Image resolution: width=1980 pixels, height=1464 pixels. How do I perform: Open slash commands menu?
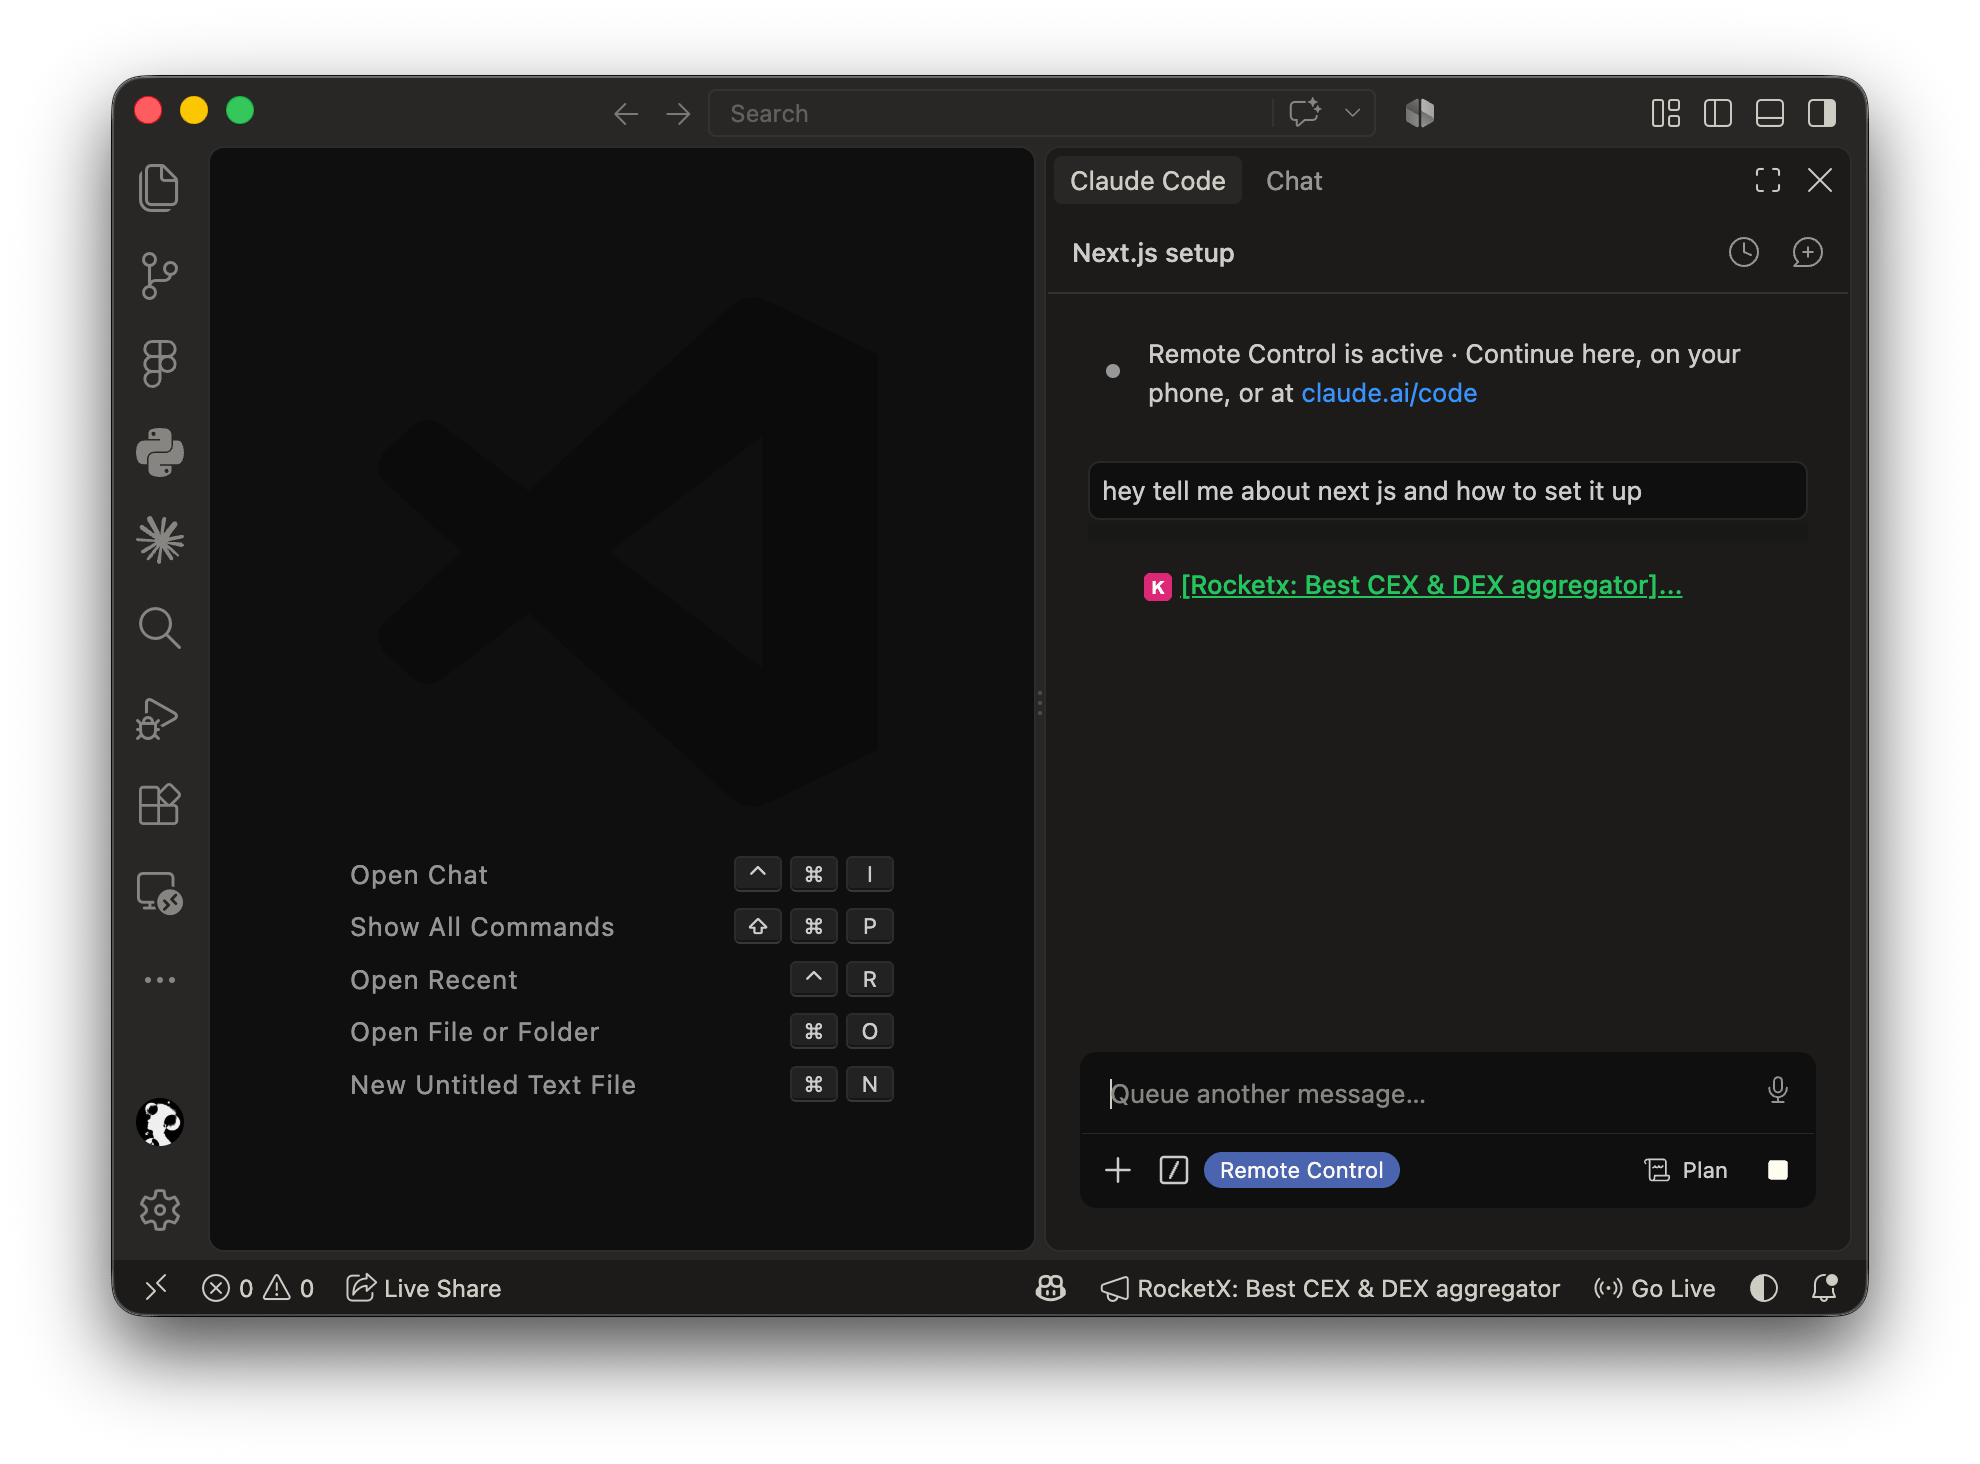tap(1174, 1170)
